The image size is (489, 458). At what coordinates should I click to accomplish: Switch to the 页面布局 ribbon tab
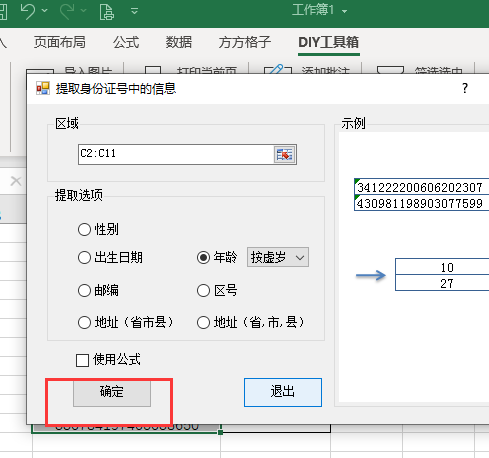tap(60, 42)
